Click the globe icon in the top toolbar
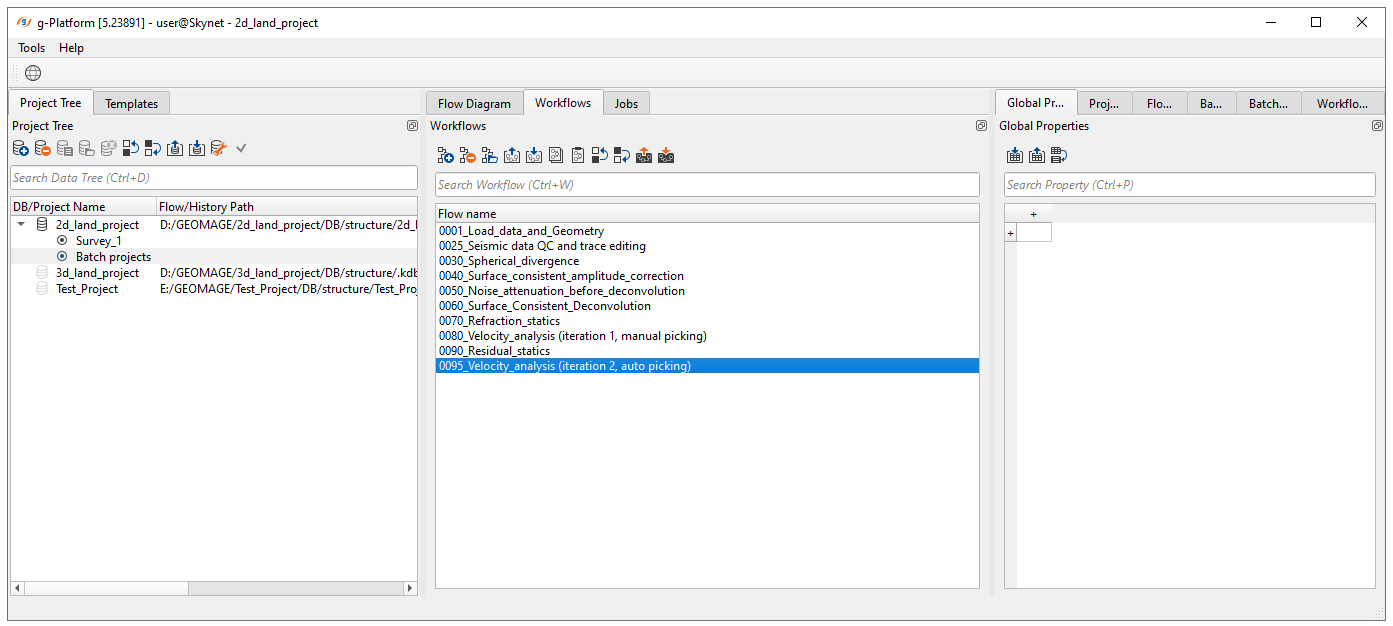Viewport: 1393px width, 626px height. click(33, 73)
